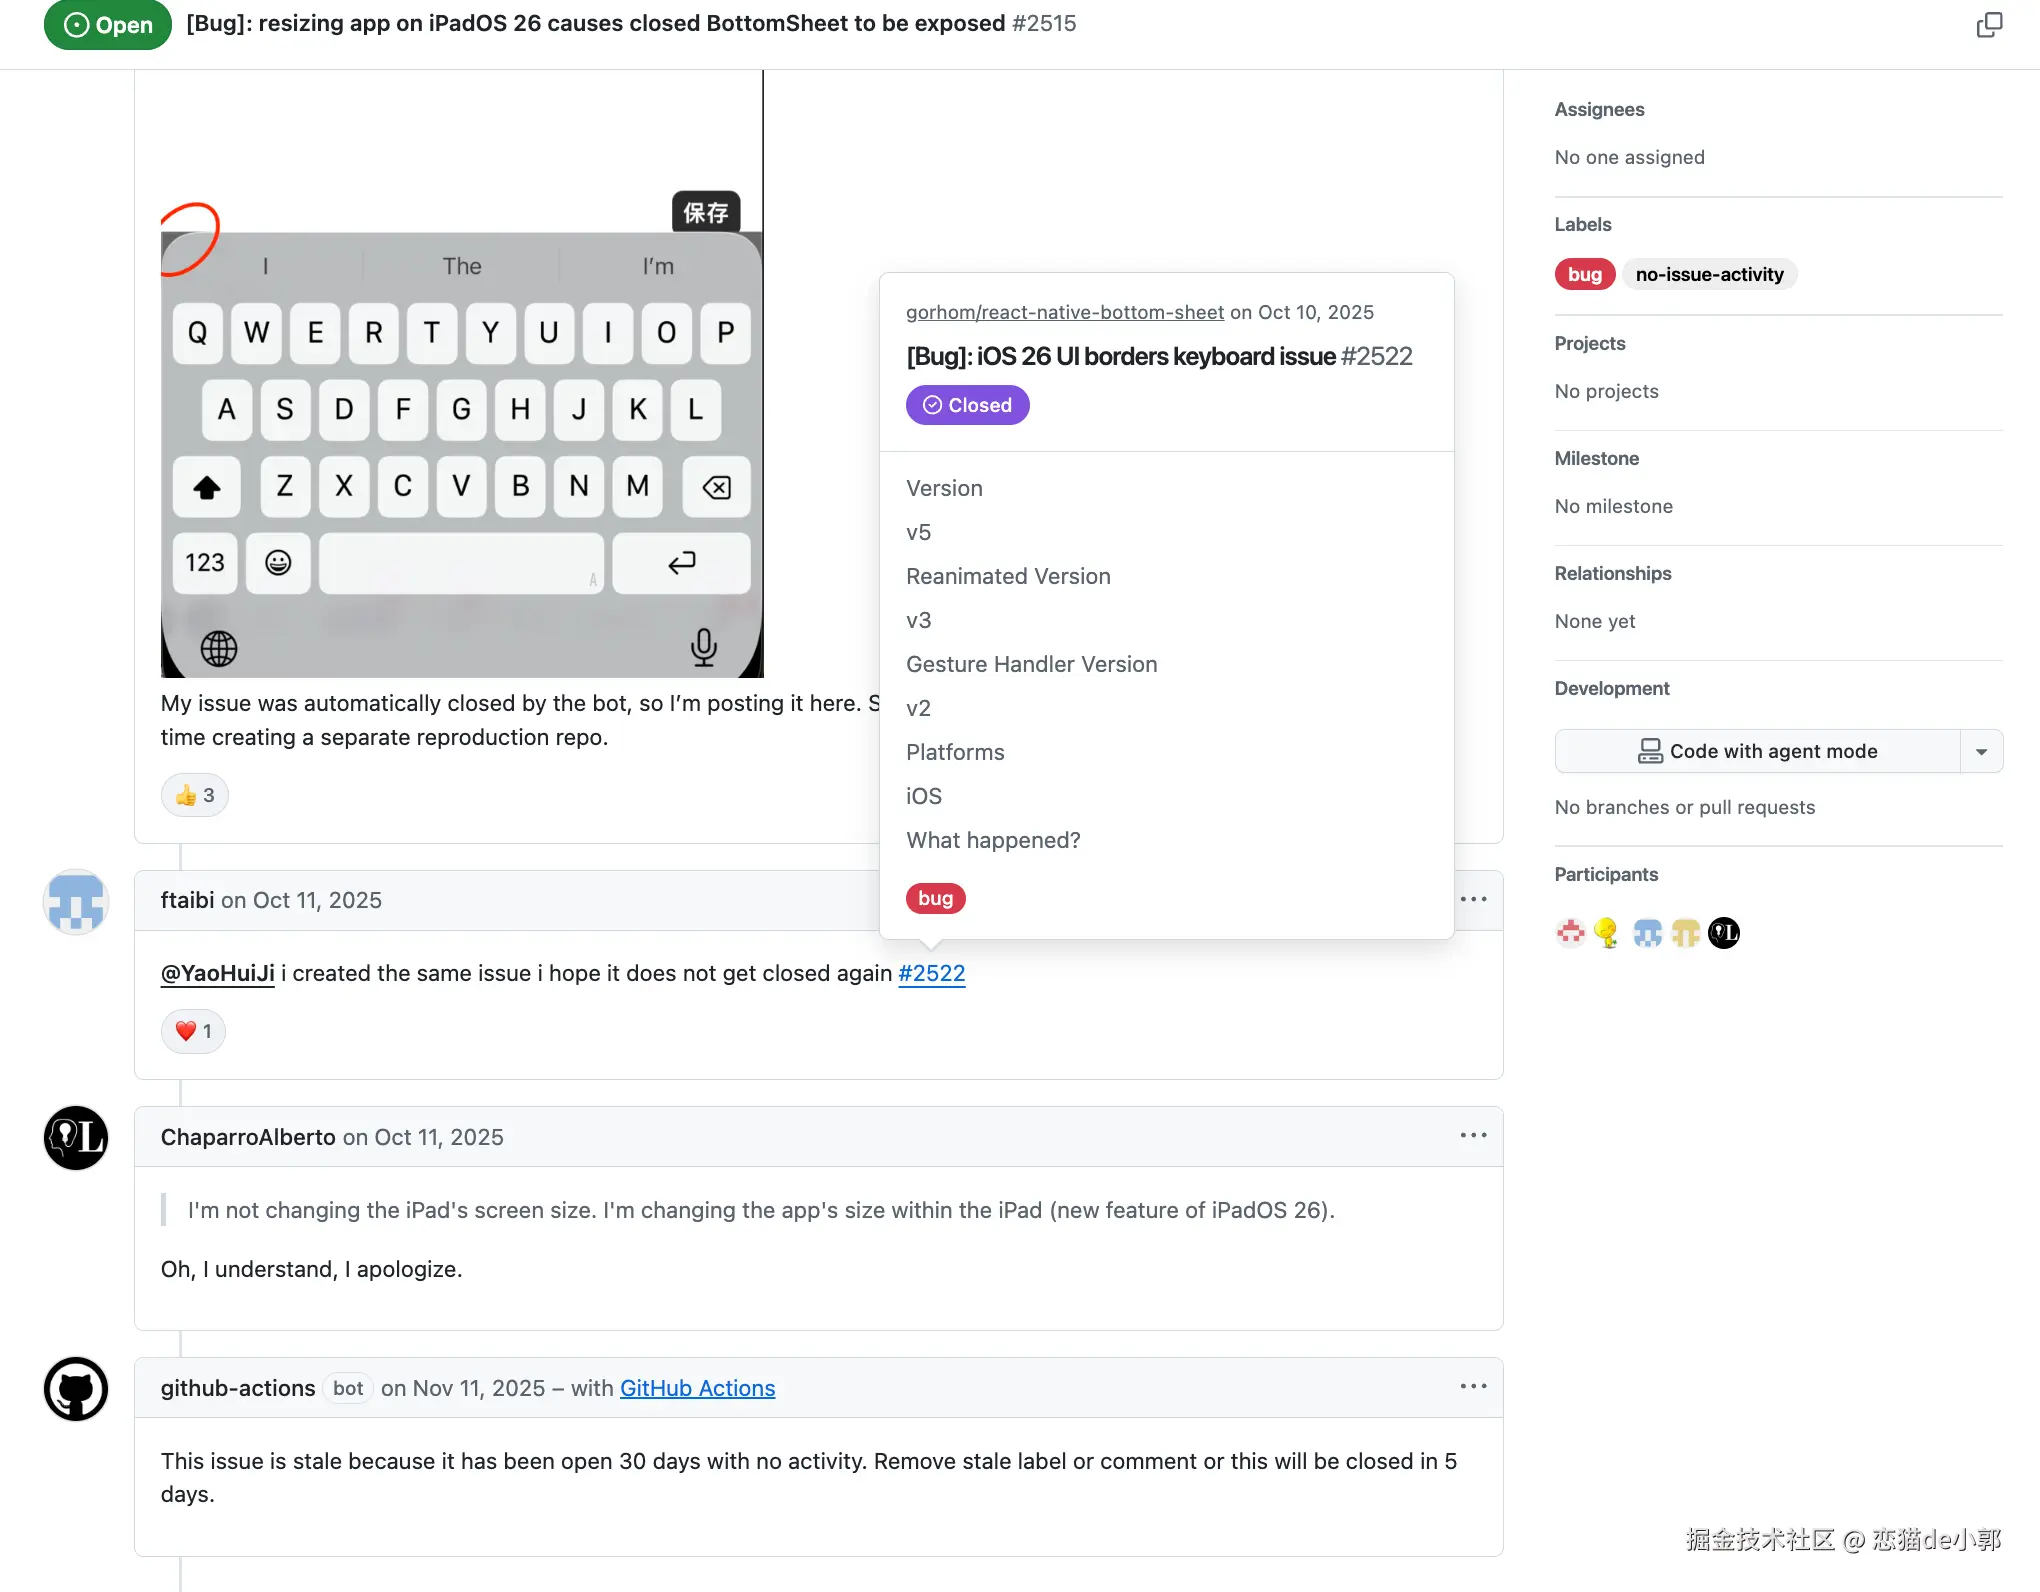Open the github-actions comment options menu

coord(1473,1386)
